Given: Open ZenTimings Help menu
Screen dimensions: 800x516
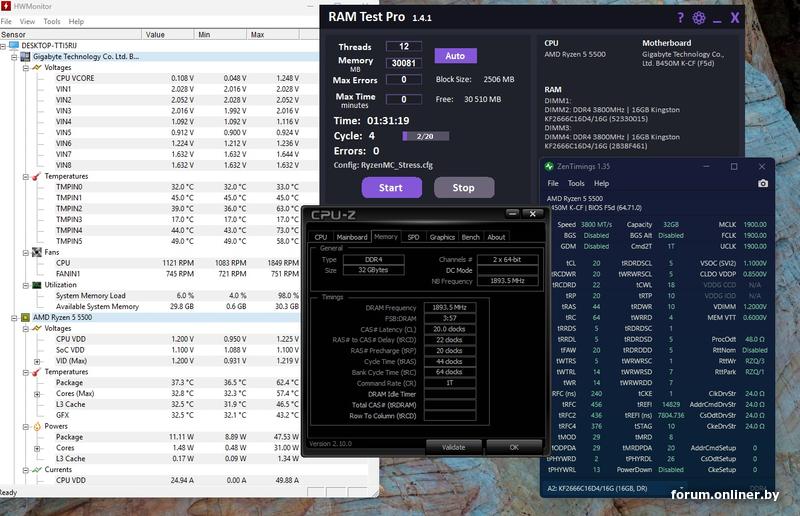Looking at the screenshot, I should click(x=602, y=183).
